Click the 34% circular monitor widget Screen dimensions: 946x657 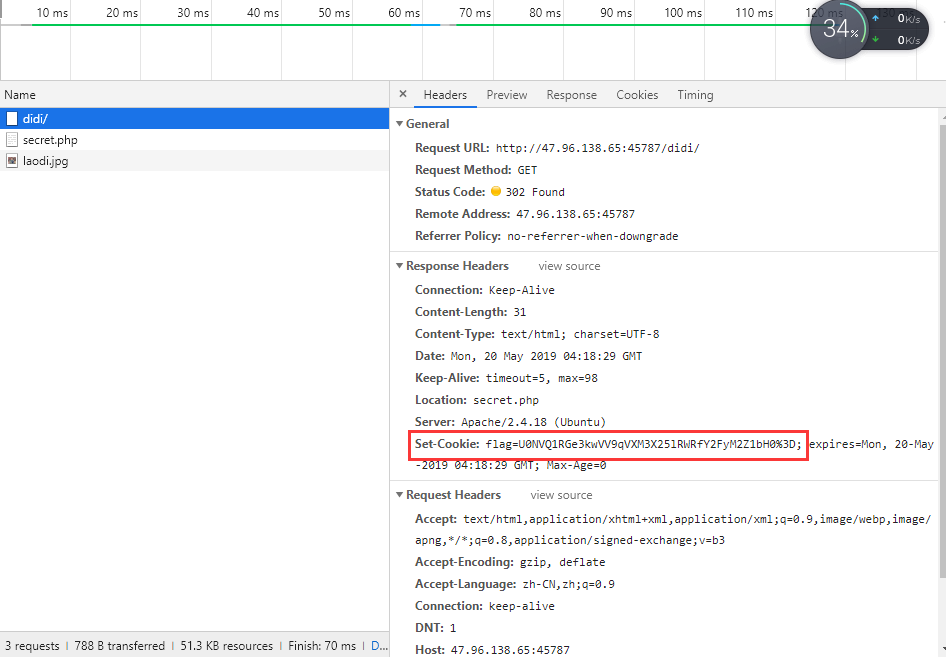point(838,29)
